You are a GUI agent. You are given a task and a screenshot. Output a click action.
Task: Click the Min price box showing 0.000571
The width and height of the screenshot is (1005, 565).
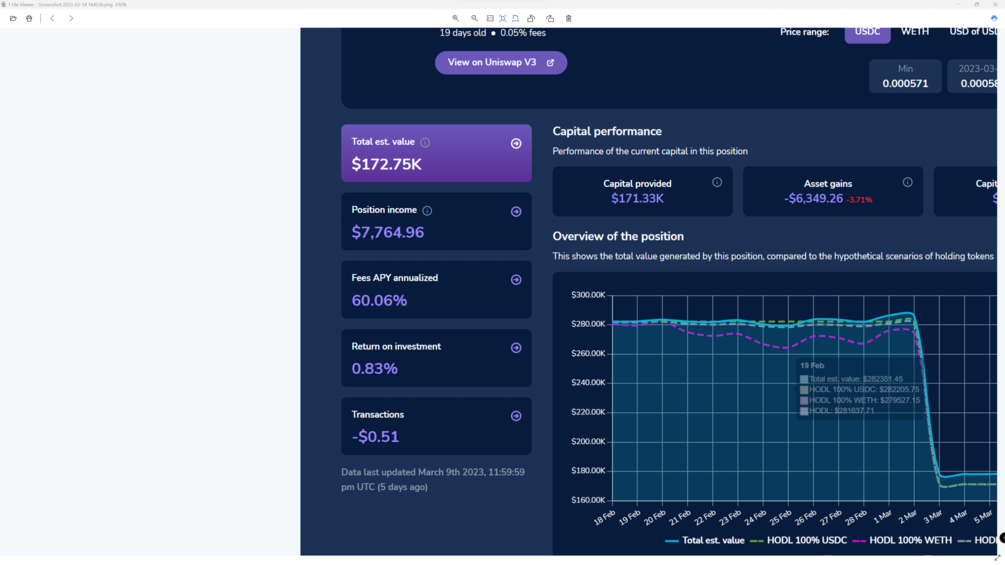[x=905, y=77]
